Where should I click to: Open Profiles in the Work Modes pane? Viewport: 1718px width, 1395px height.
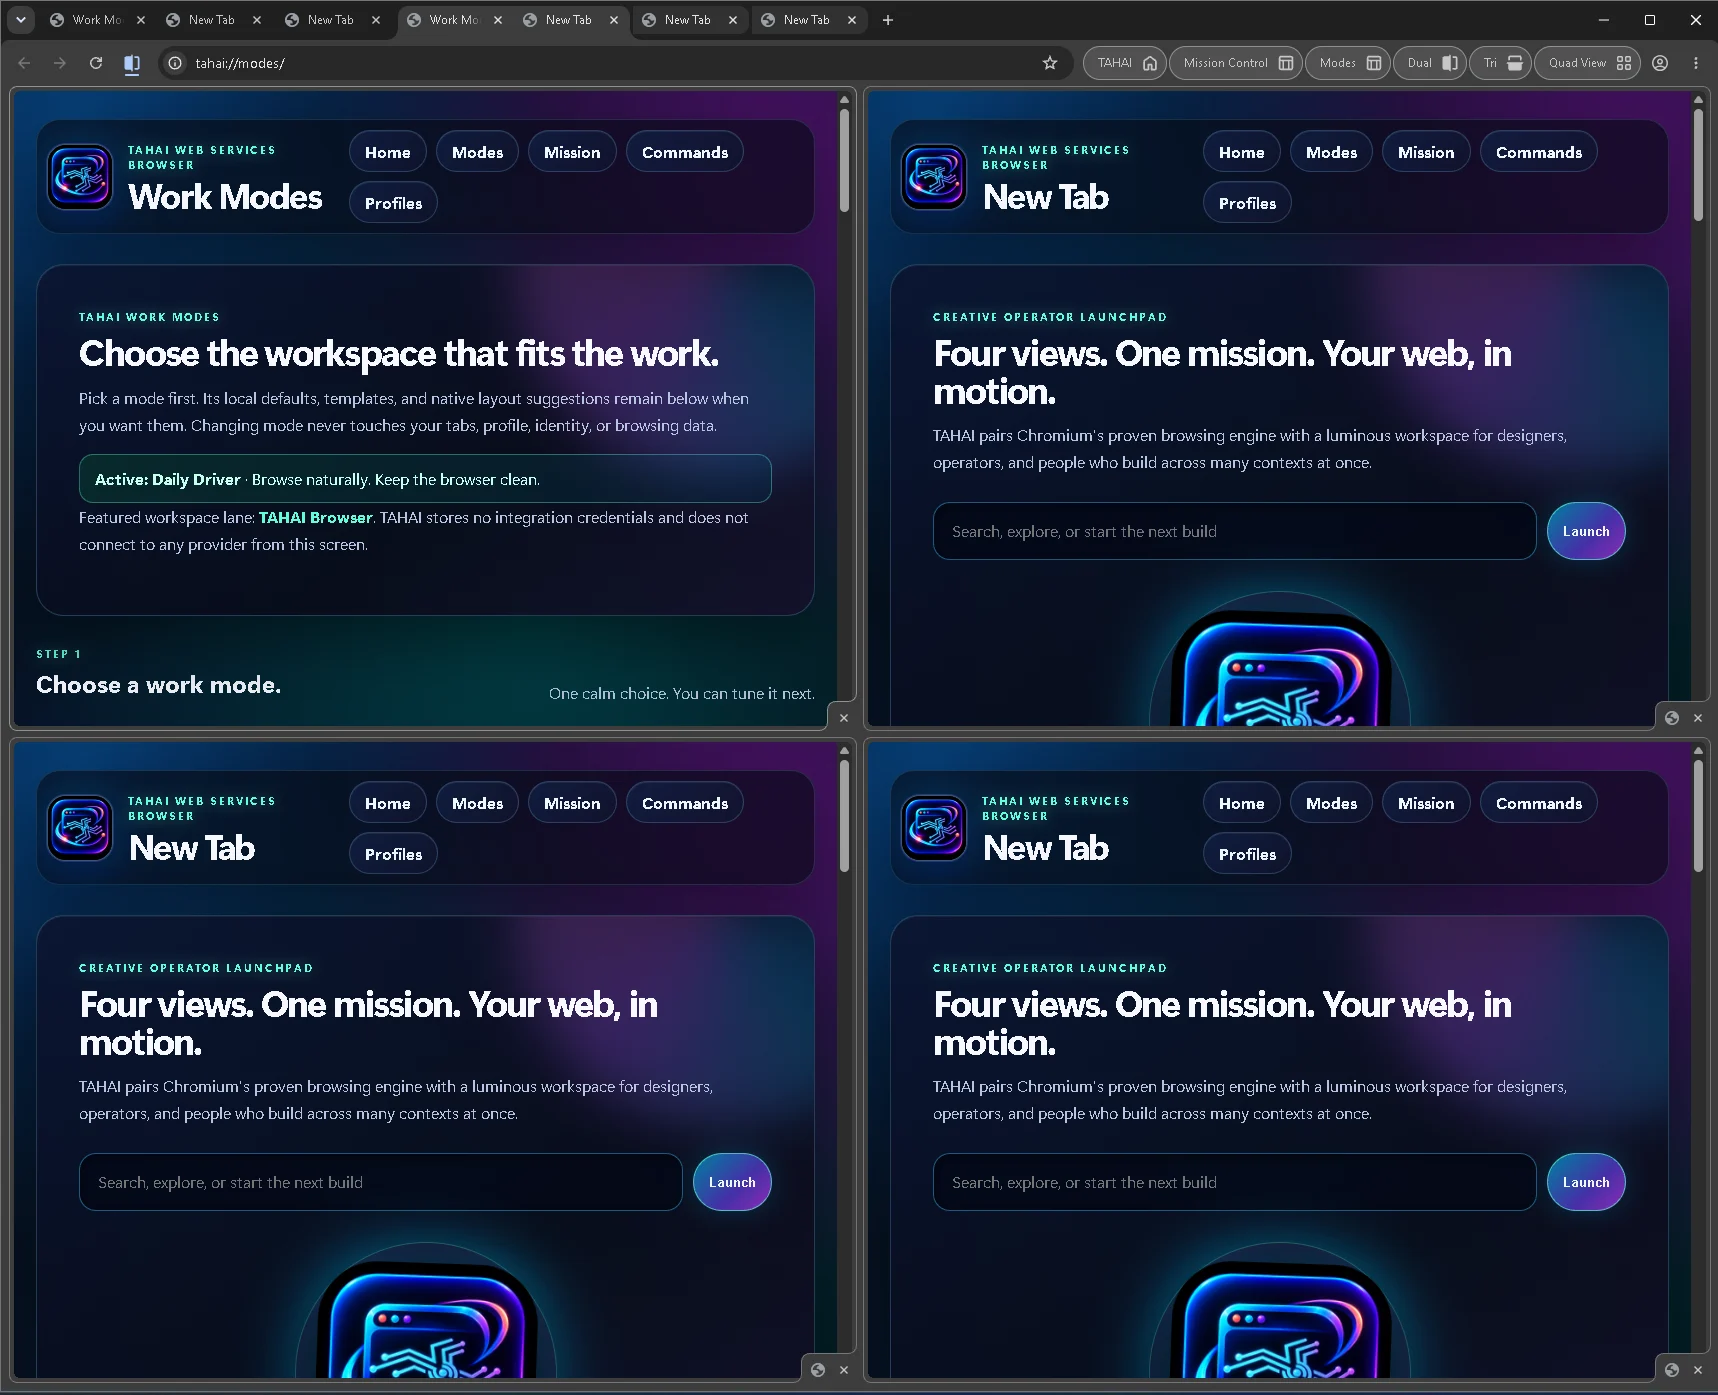[393, 203]
